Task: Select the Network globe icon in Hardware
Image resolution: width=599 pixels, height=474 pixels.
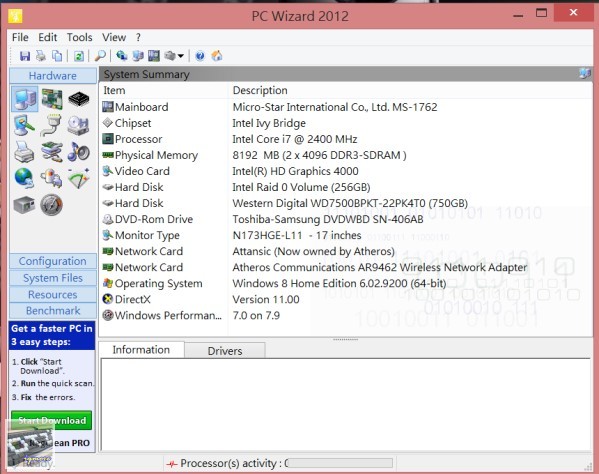Action: click(x=24, y=178)
